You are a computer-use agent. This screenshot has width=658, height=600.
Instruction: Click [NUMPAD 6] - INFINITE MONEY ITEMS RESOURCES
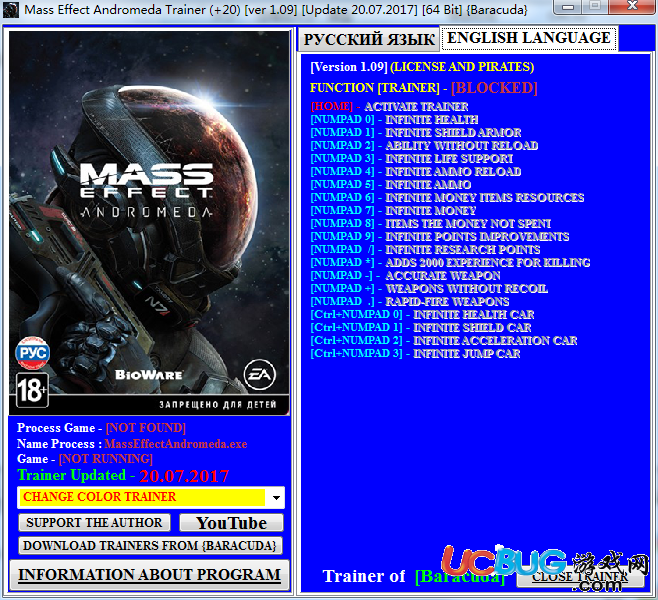click(x=447, y=198)
